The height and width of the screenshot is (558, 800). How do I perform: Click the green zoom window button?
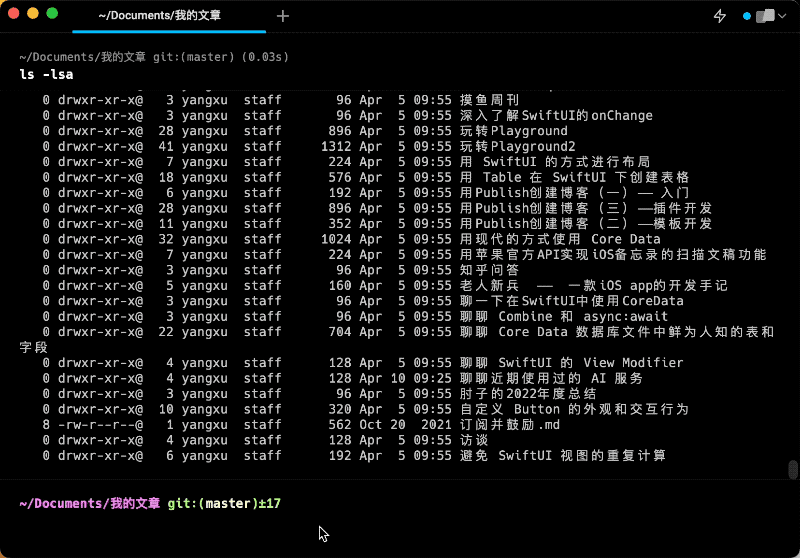click(52, 14)
